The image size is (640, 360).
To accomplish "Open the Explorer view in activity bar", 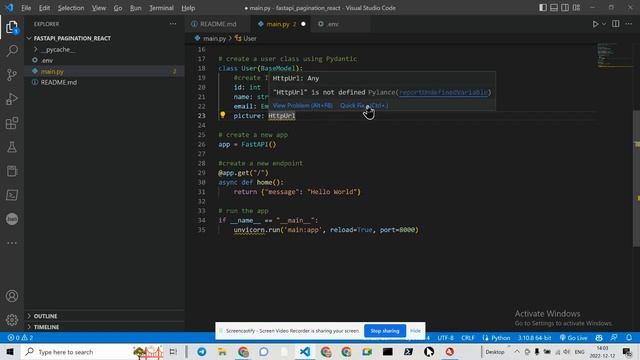I will 12,27.
